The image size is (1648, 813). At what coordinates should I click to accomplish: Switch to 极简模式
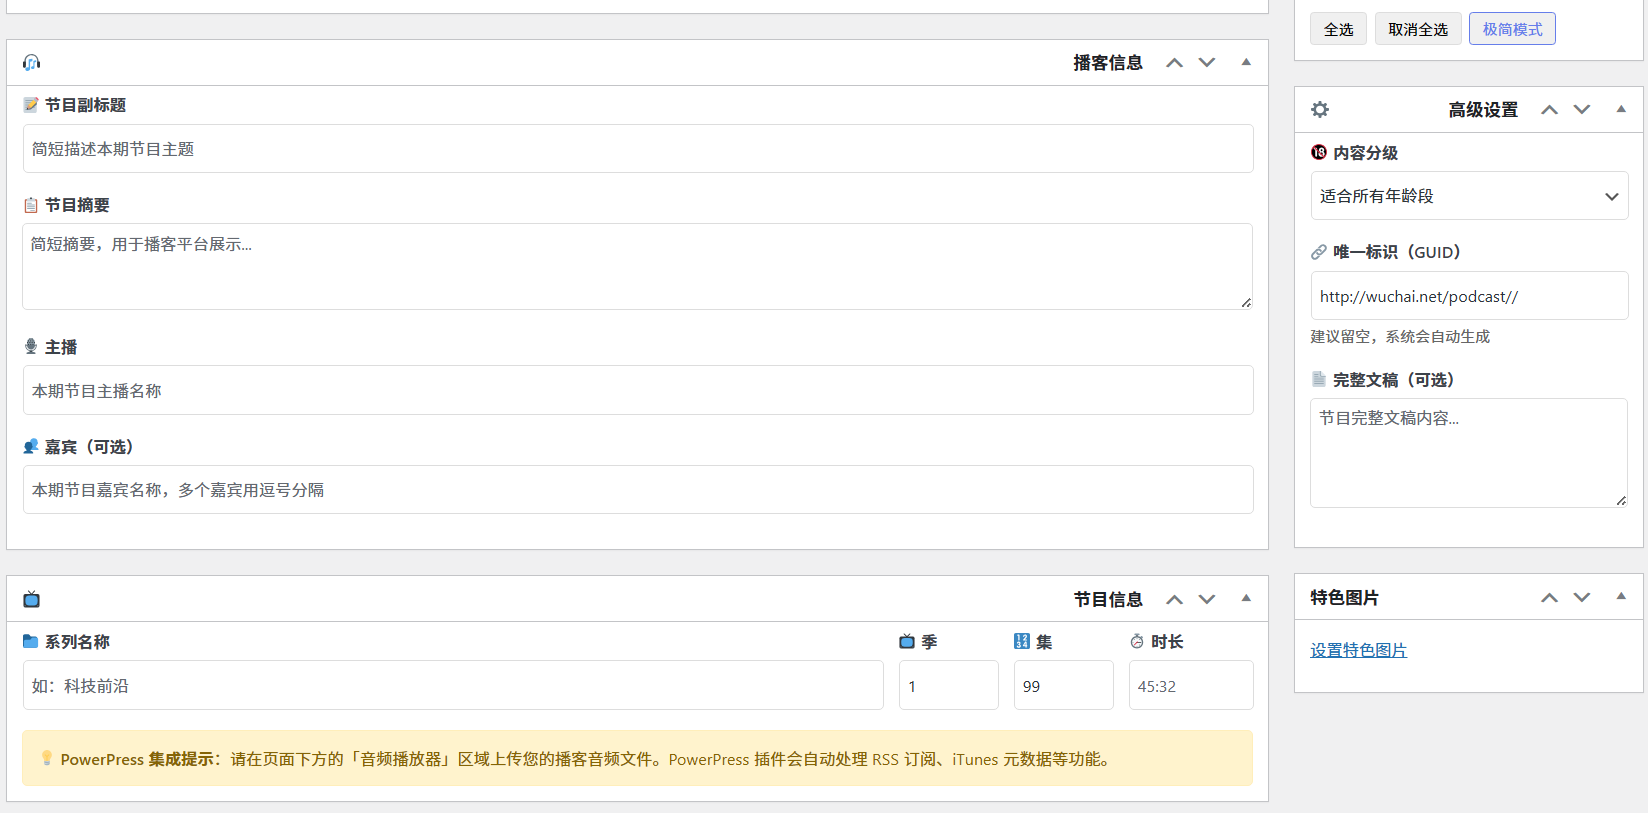click(1512, 29)
